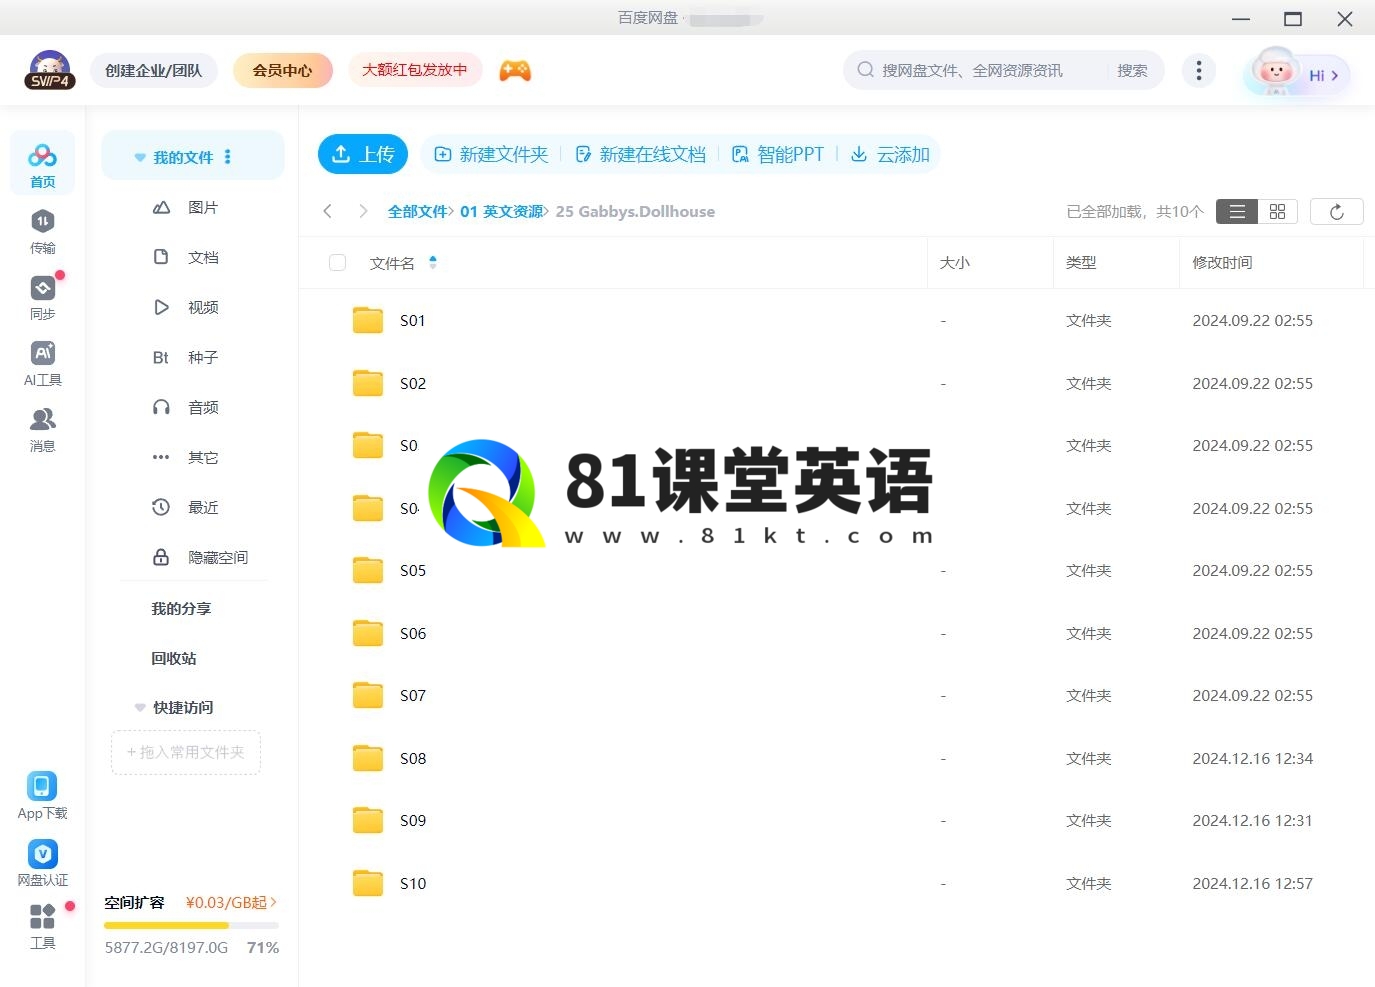Open 我的文件 three-dot options
1375x987 pixels.
click(x=228, y=157)
